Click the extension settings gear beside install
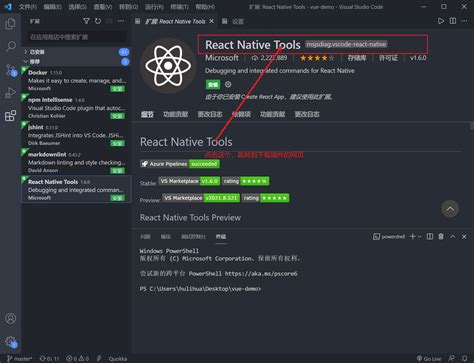The width and height of the screenshot is (474, 363). point(228,84)
